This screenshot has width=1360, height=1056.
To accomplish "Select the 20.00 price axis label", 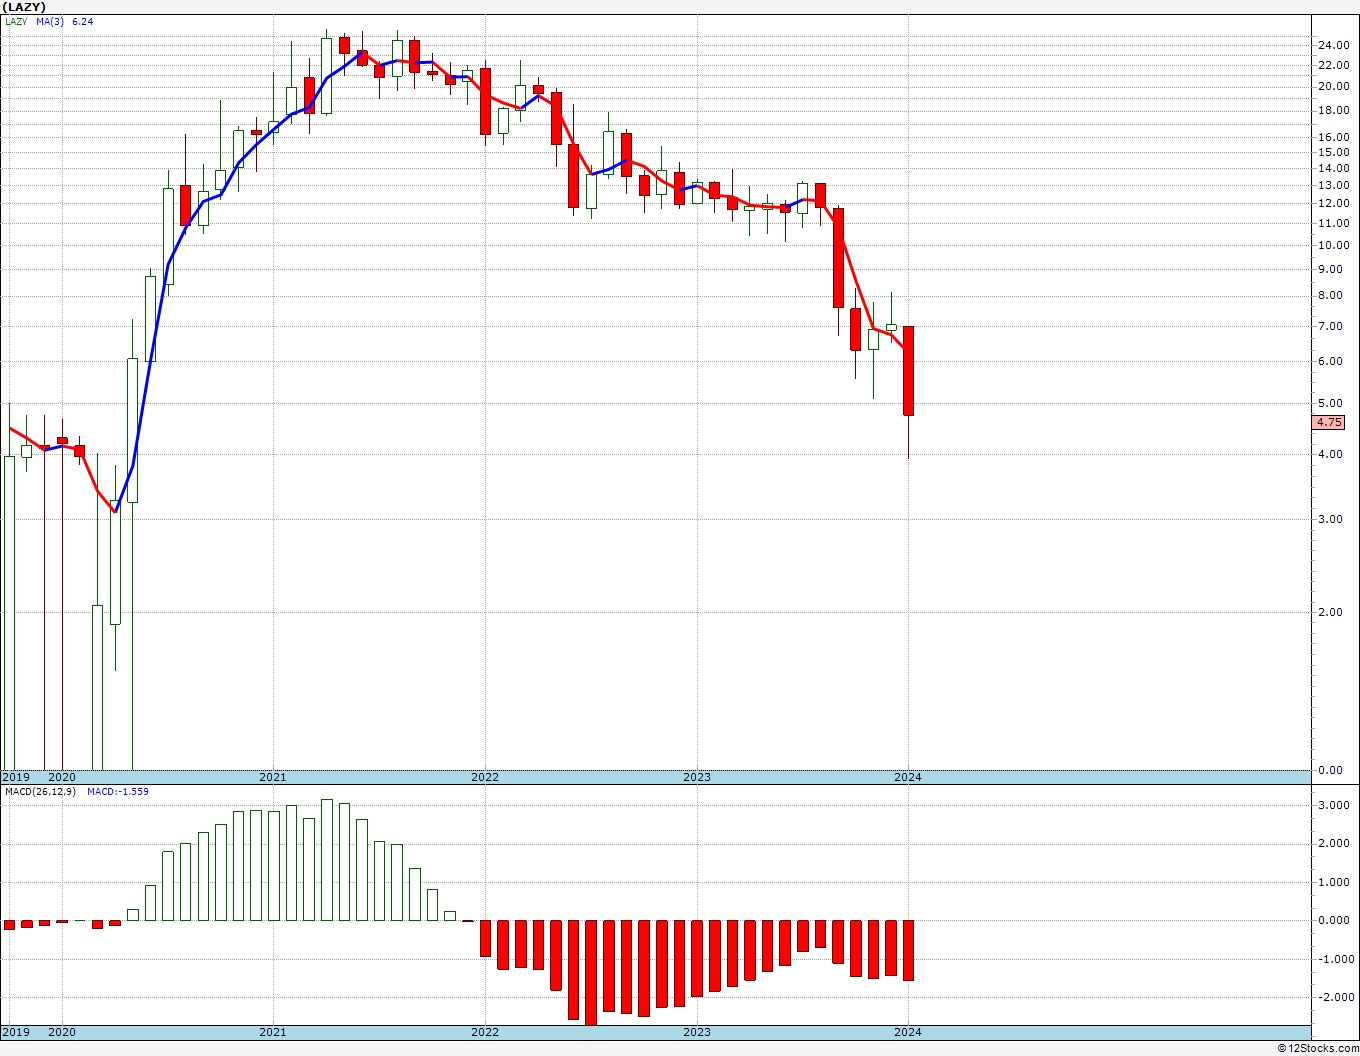I will tap(1334, 86).
